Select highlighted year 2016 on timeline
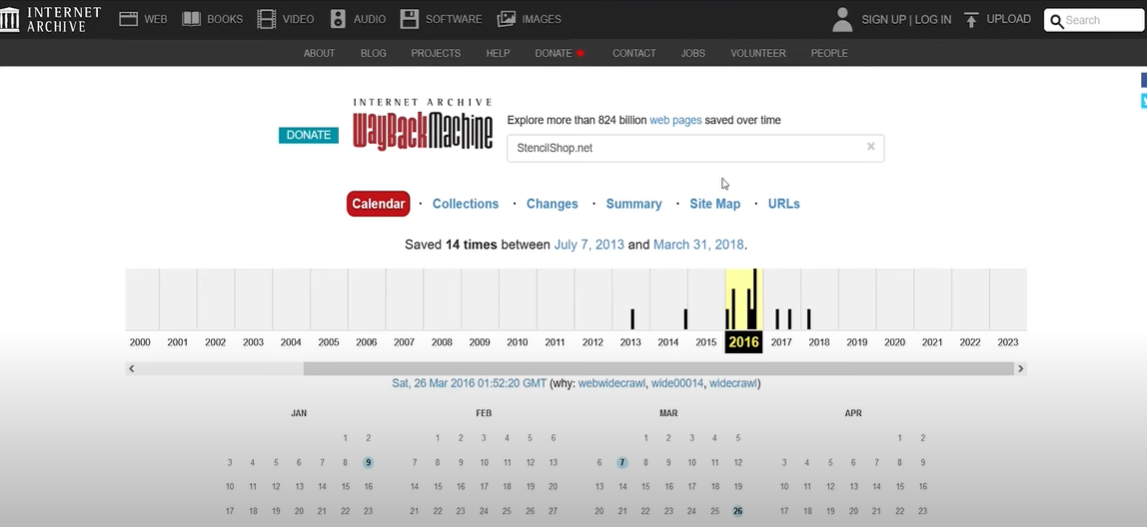 click(x=744, y=342)
